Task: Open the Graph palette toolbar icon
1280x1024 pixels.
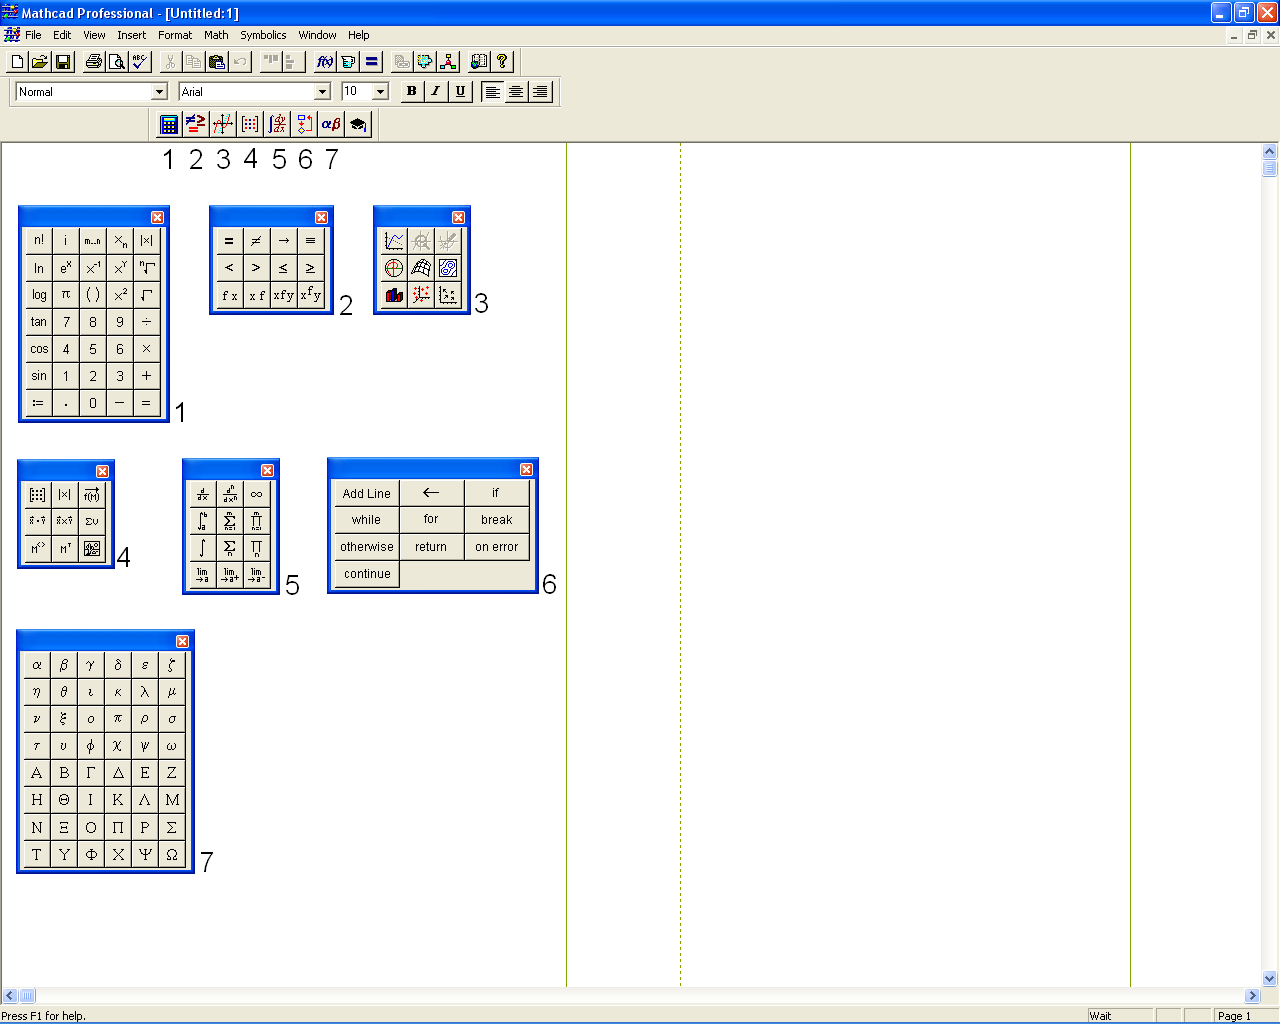Action: pos(223,124)
